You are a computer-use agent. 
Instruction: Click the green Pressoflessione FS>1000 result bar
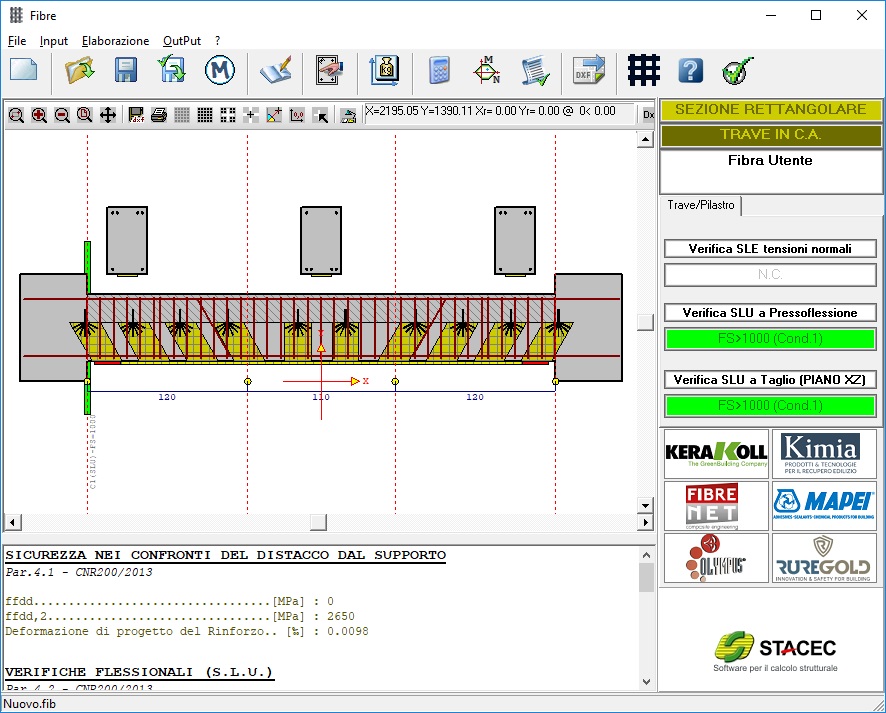770,338
